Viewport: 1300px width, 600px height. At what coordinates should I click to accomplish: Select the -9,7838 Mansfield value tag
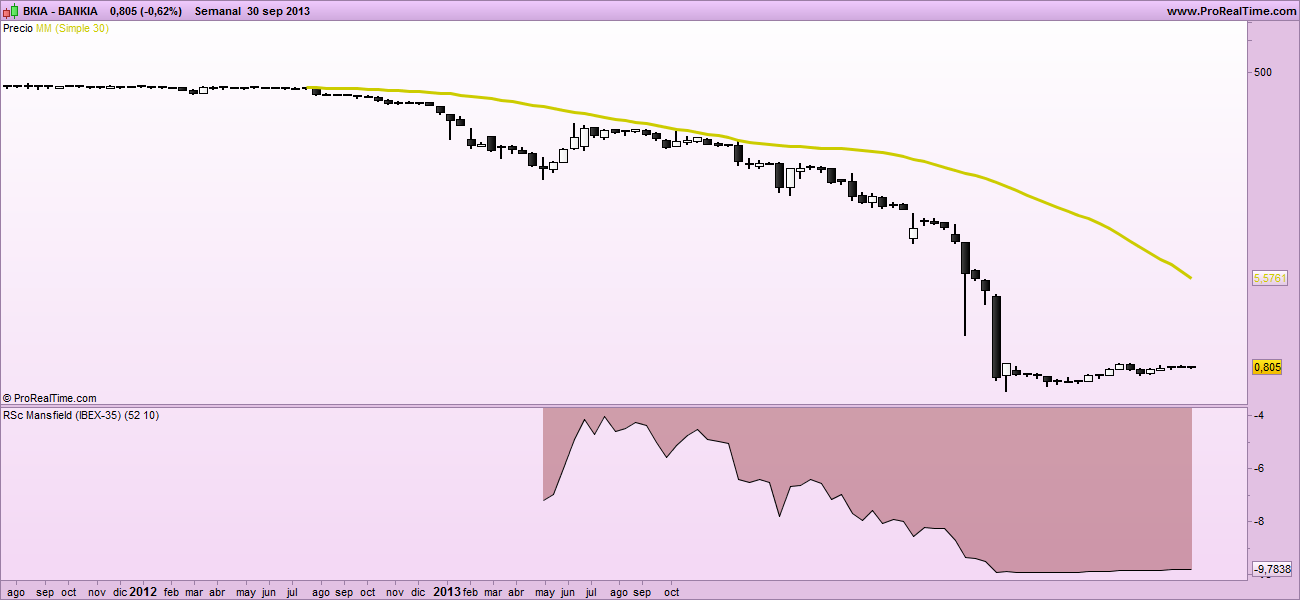tap(1272, 569)
